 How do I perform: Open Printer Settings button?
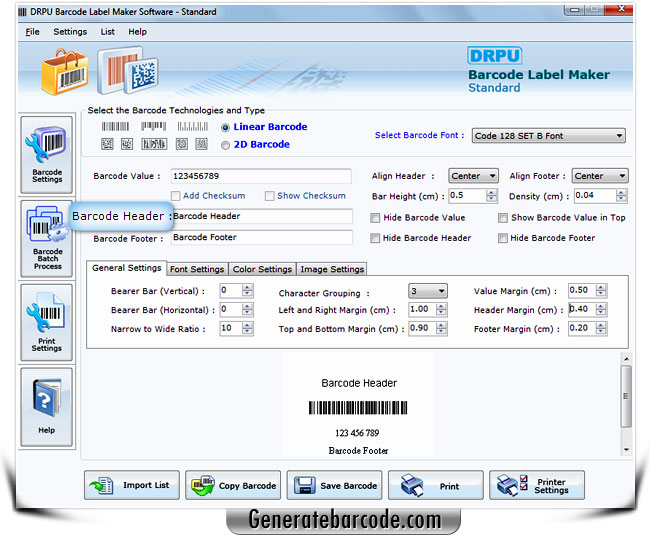coord(537,485)
